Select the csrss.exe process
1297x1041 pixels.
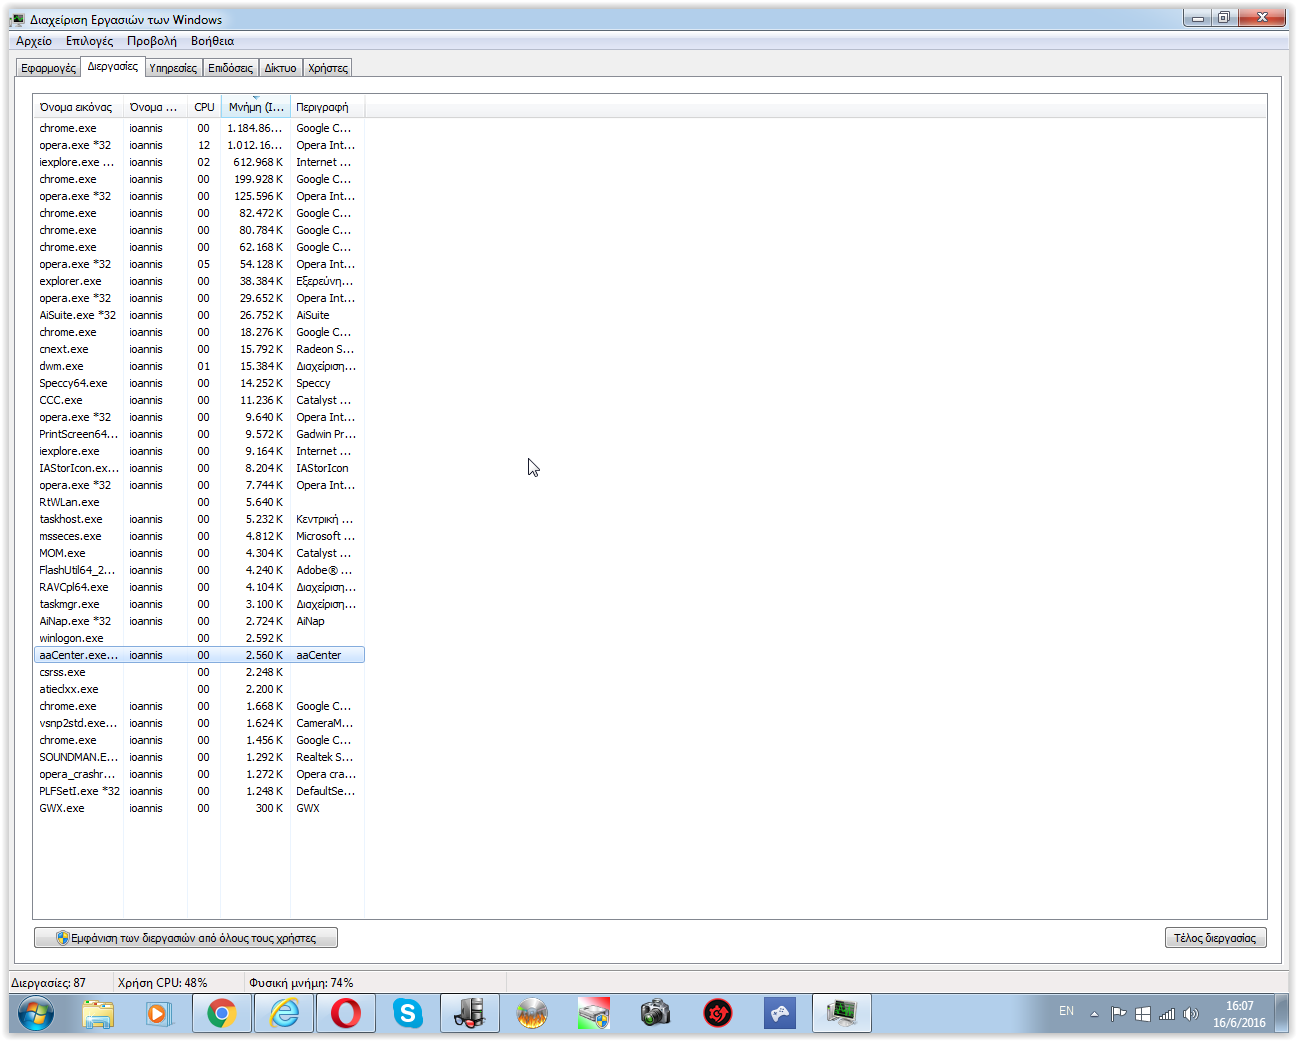(x=199, y=672)
